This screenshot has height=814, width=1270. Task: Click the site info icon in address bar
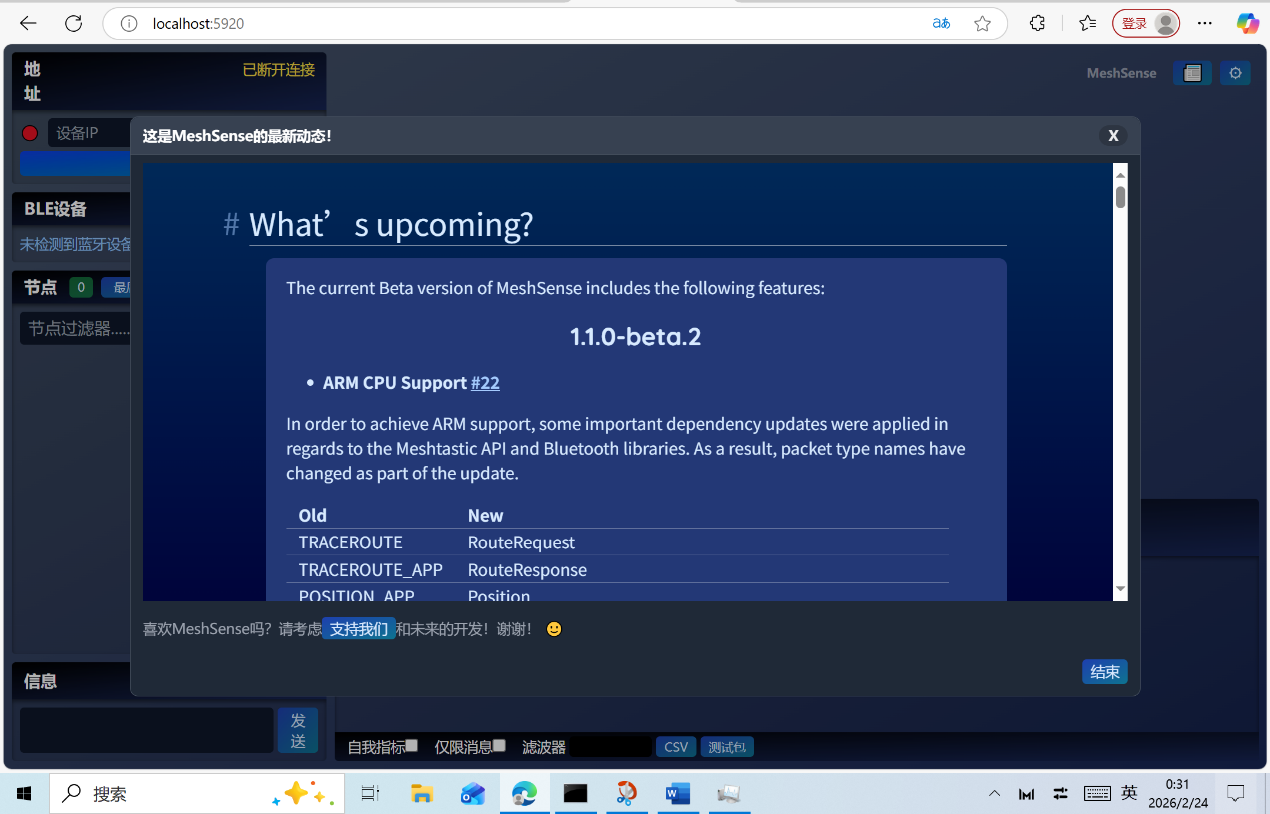click(x=129, y=23)
